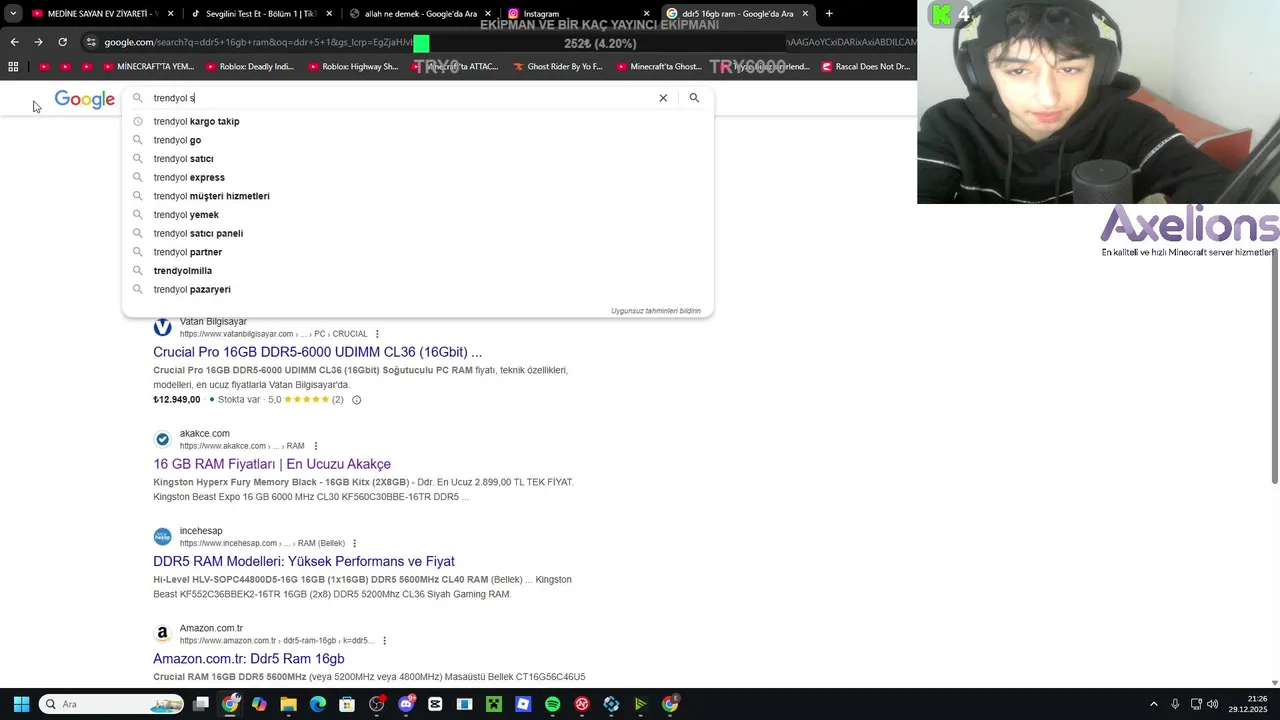Image resolution: width=1280 pixels, height=720 pixels.
Task: Click into the Google search input field
Action: pyautogui.click(x=400, y=98)
